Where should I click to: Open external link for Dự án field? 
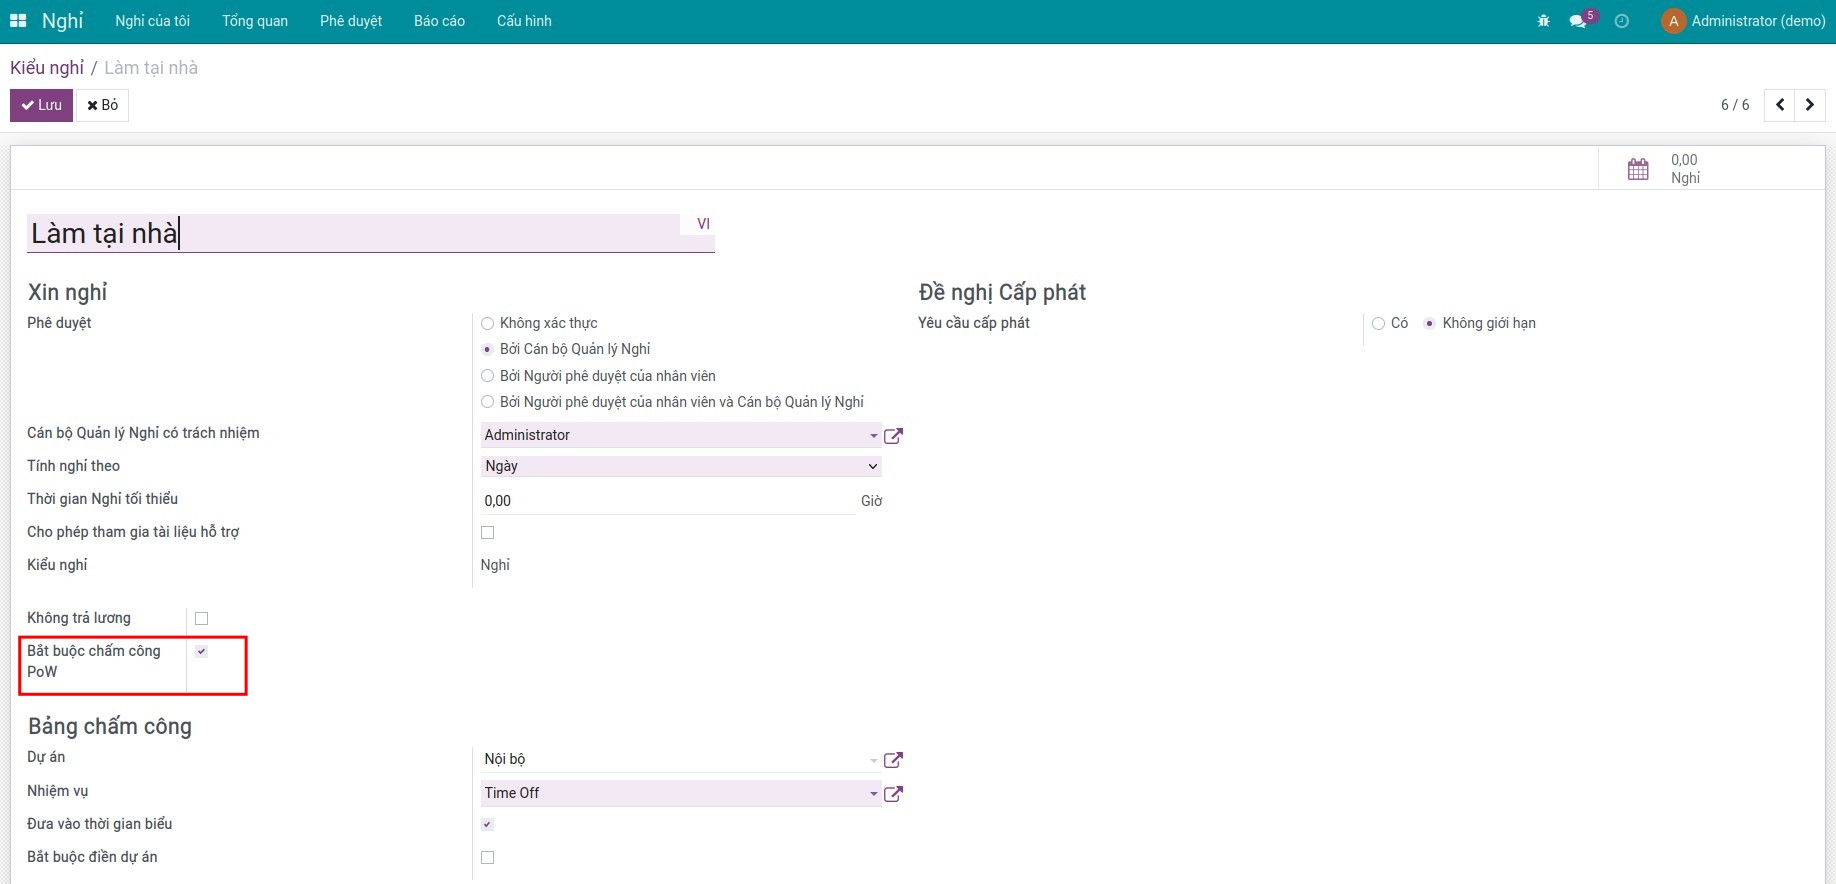[x=893, y=760]
